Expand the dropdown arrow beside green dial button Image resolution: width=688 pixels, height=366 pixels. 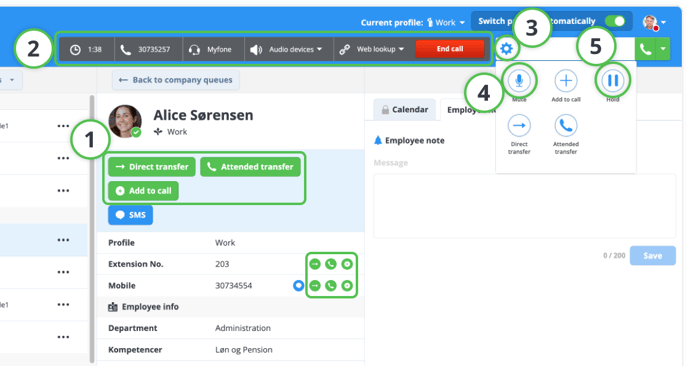click(663, 49)
